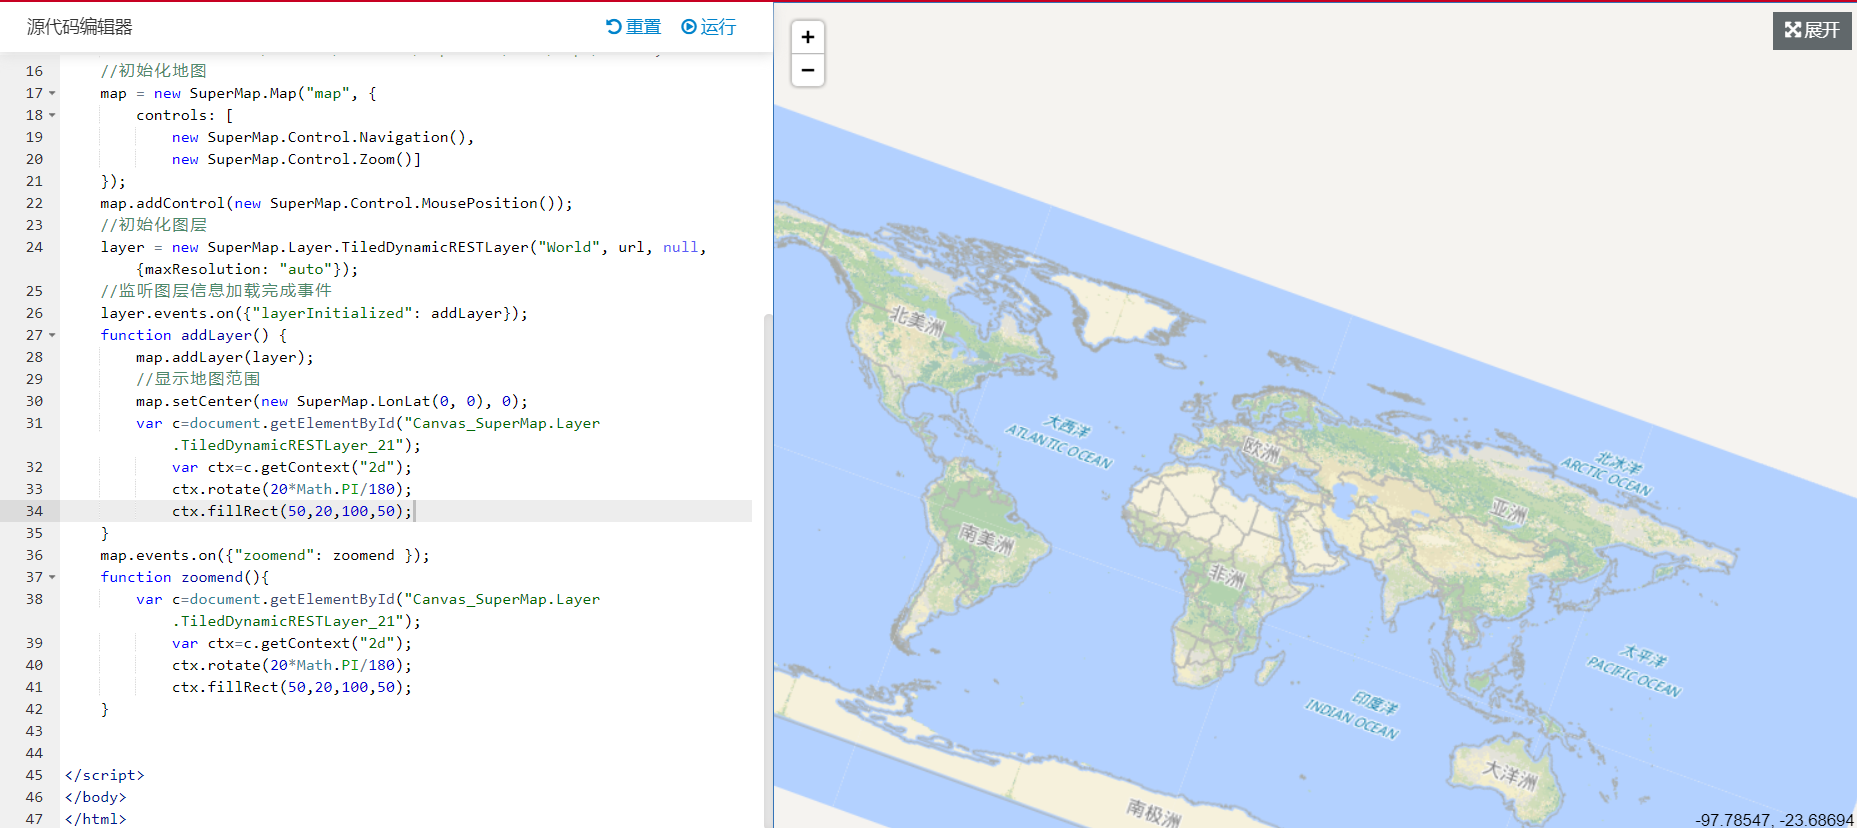Click PACIFIC OCEAN label on the map
Screen dimensions: 1857x828
click(x=1635, y=676)
